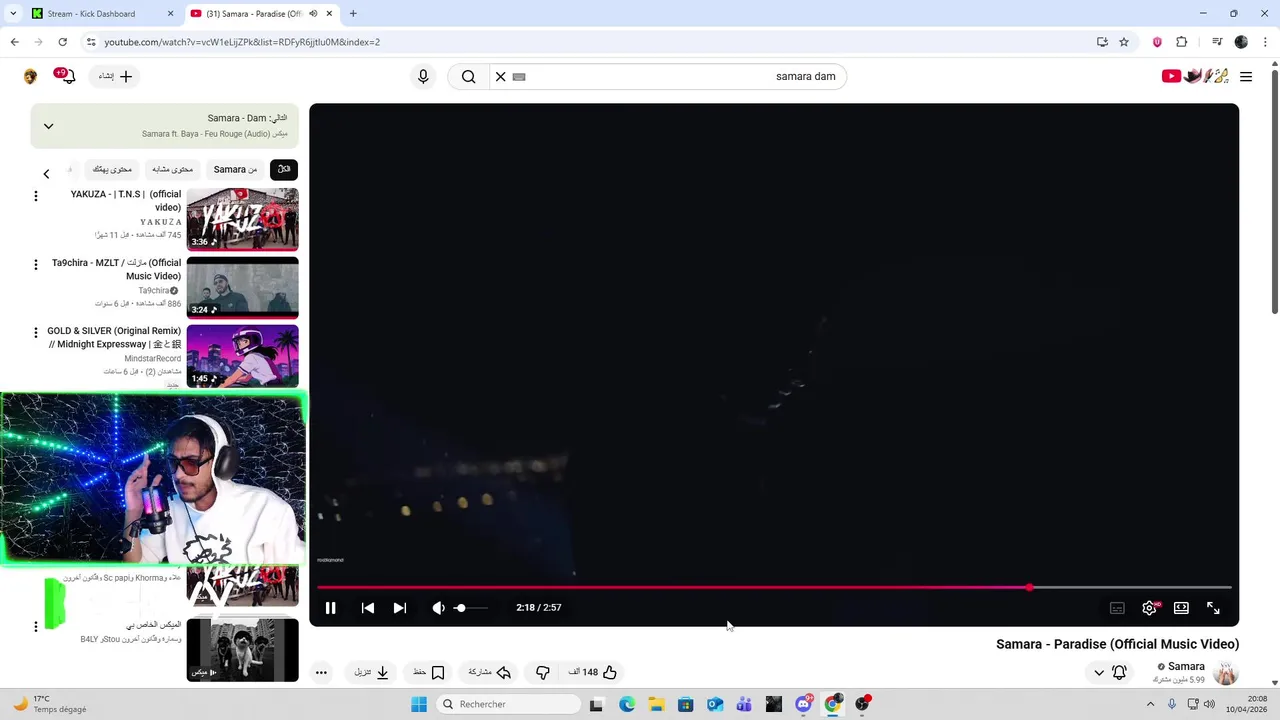1280x720 pixels.
Task: Select the 'All' filter chip
Action: click(x=284, y=169)
